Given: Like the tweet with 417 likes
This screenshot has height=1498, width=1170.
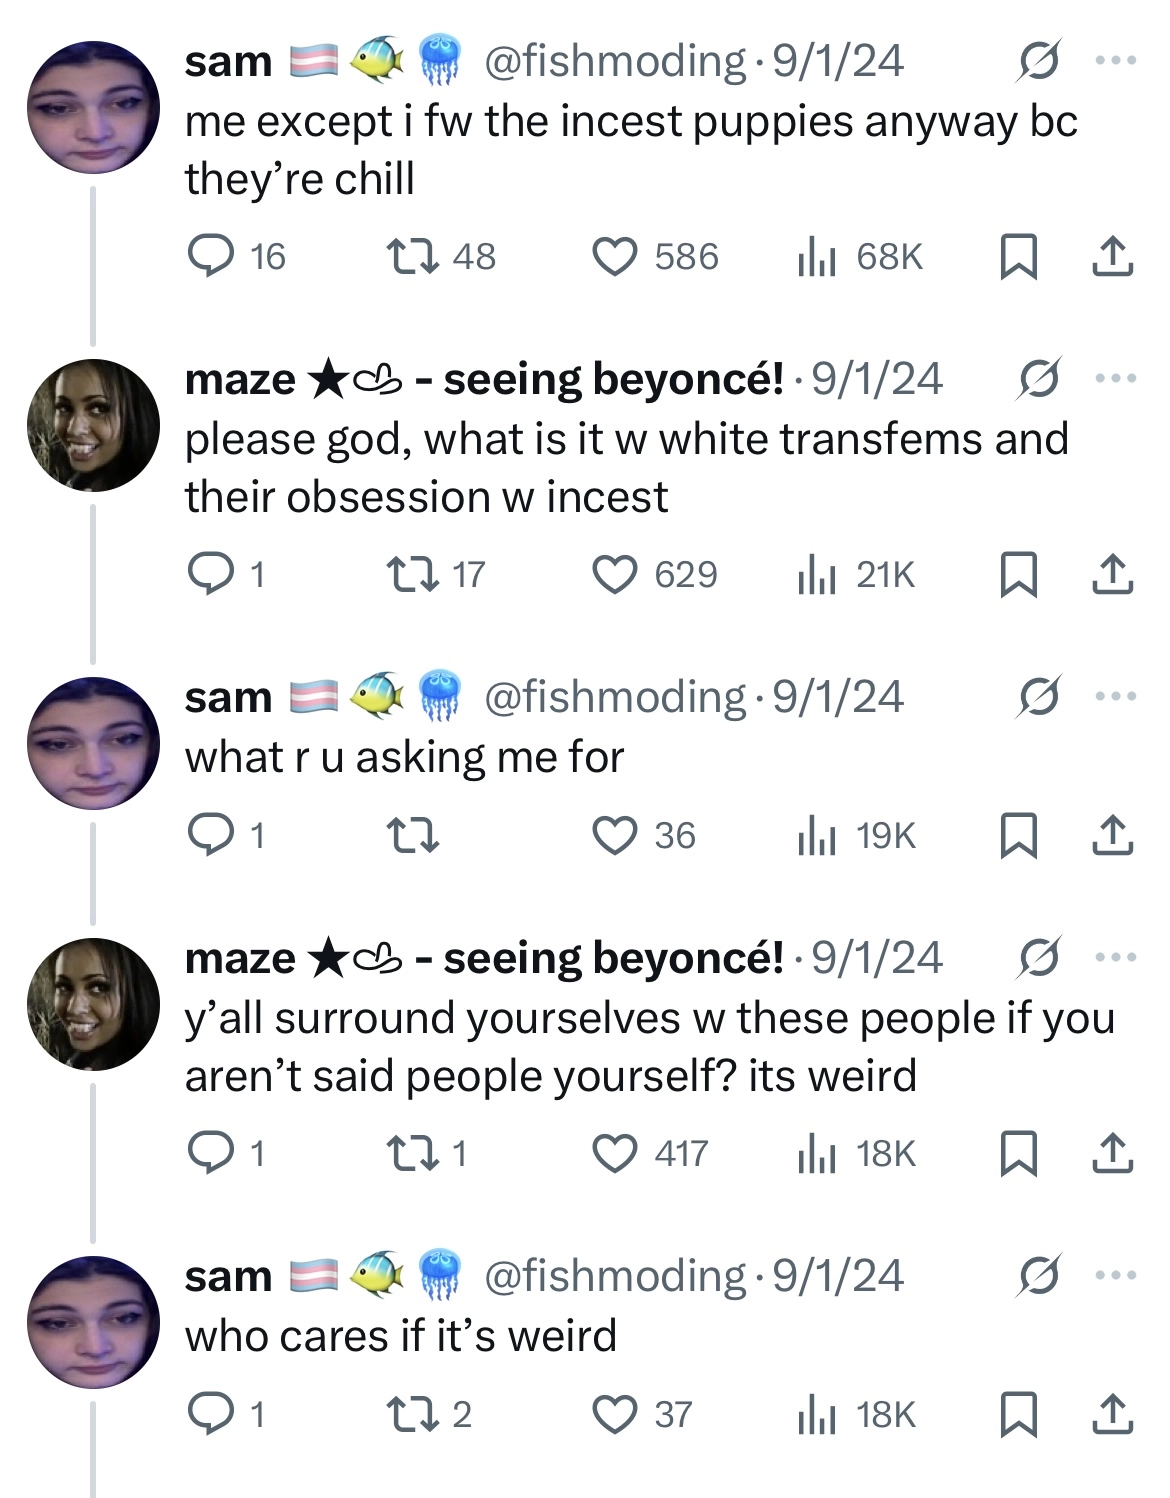Looking at the screenshot, I should pos(615,1153).
